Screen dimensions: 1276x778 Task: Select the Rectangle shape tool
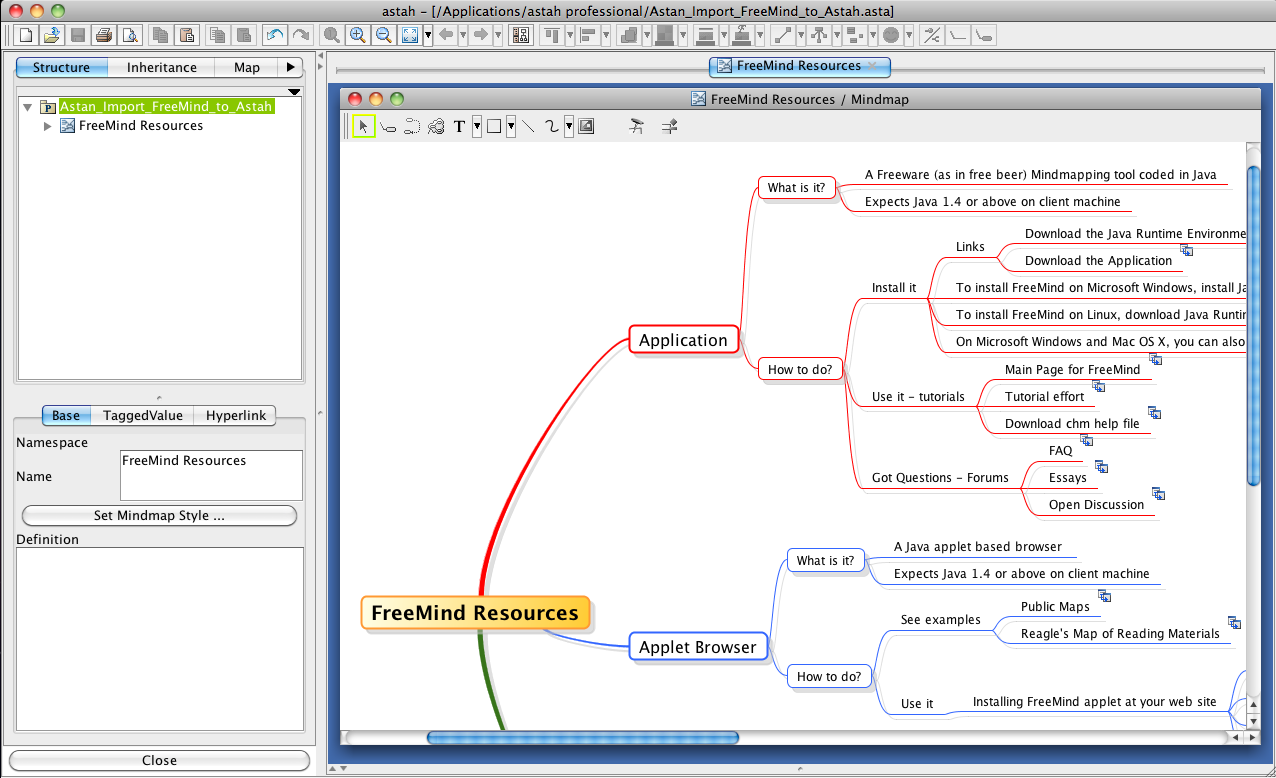pos(494,127)
